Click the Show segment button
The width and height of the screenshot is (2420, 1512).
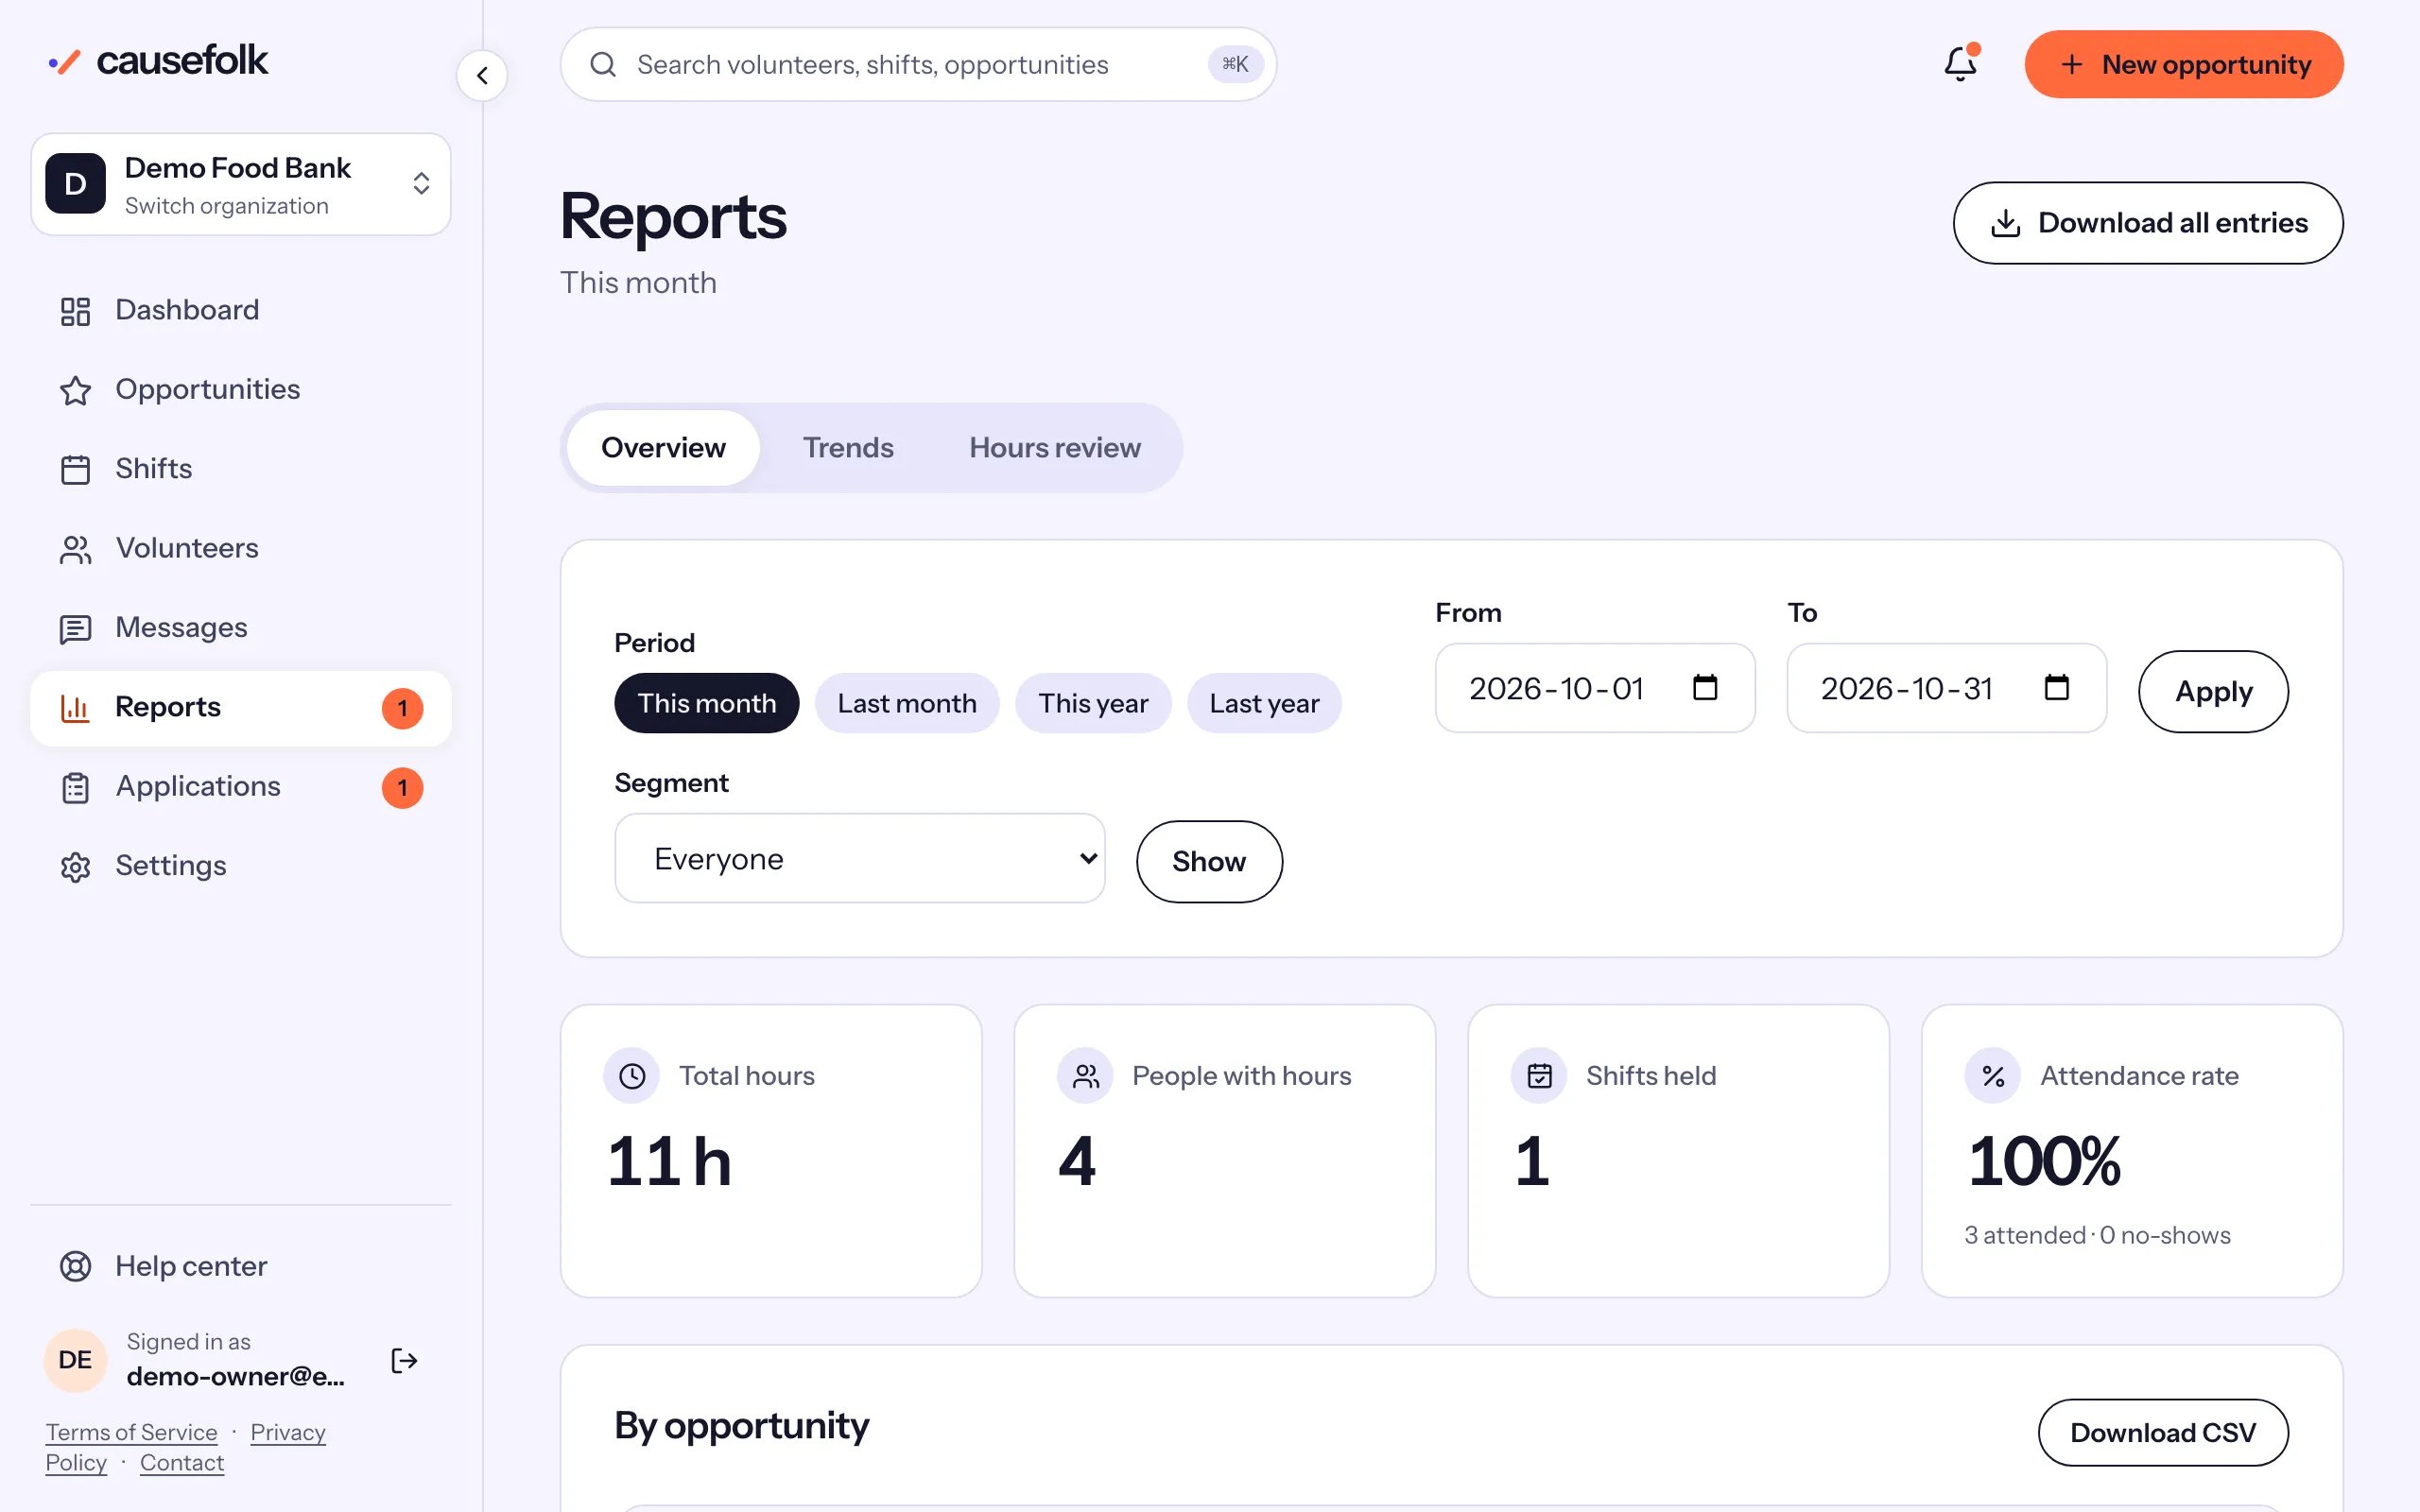pos(1209,862)
